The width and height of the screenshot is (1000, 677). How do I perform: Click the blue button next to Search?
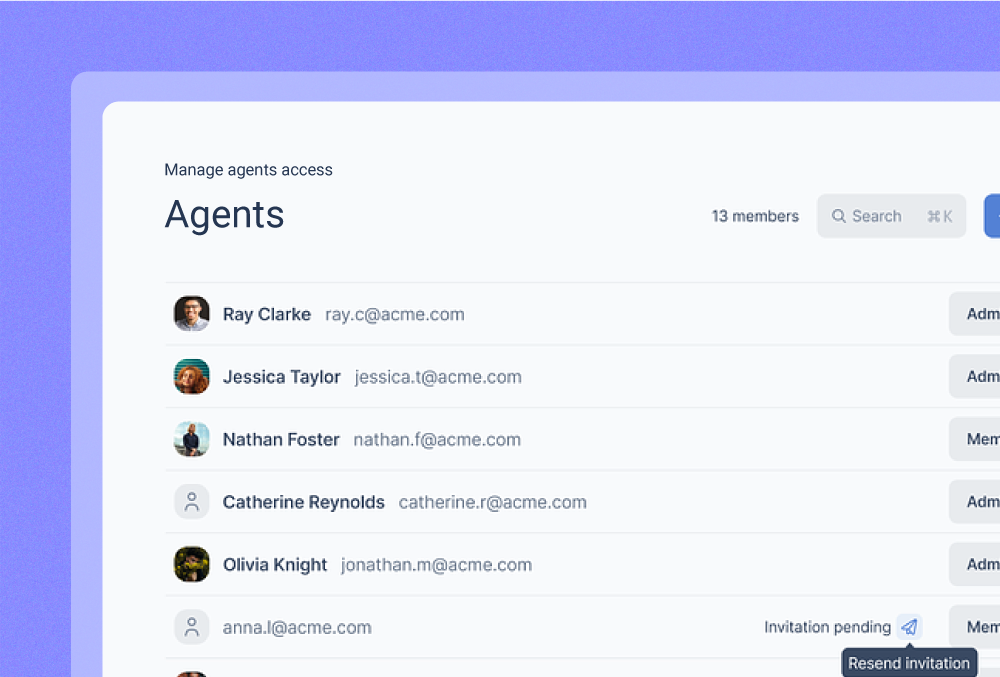tap(992, 216)
